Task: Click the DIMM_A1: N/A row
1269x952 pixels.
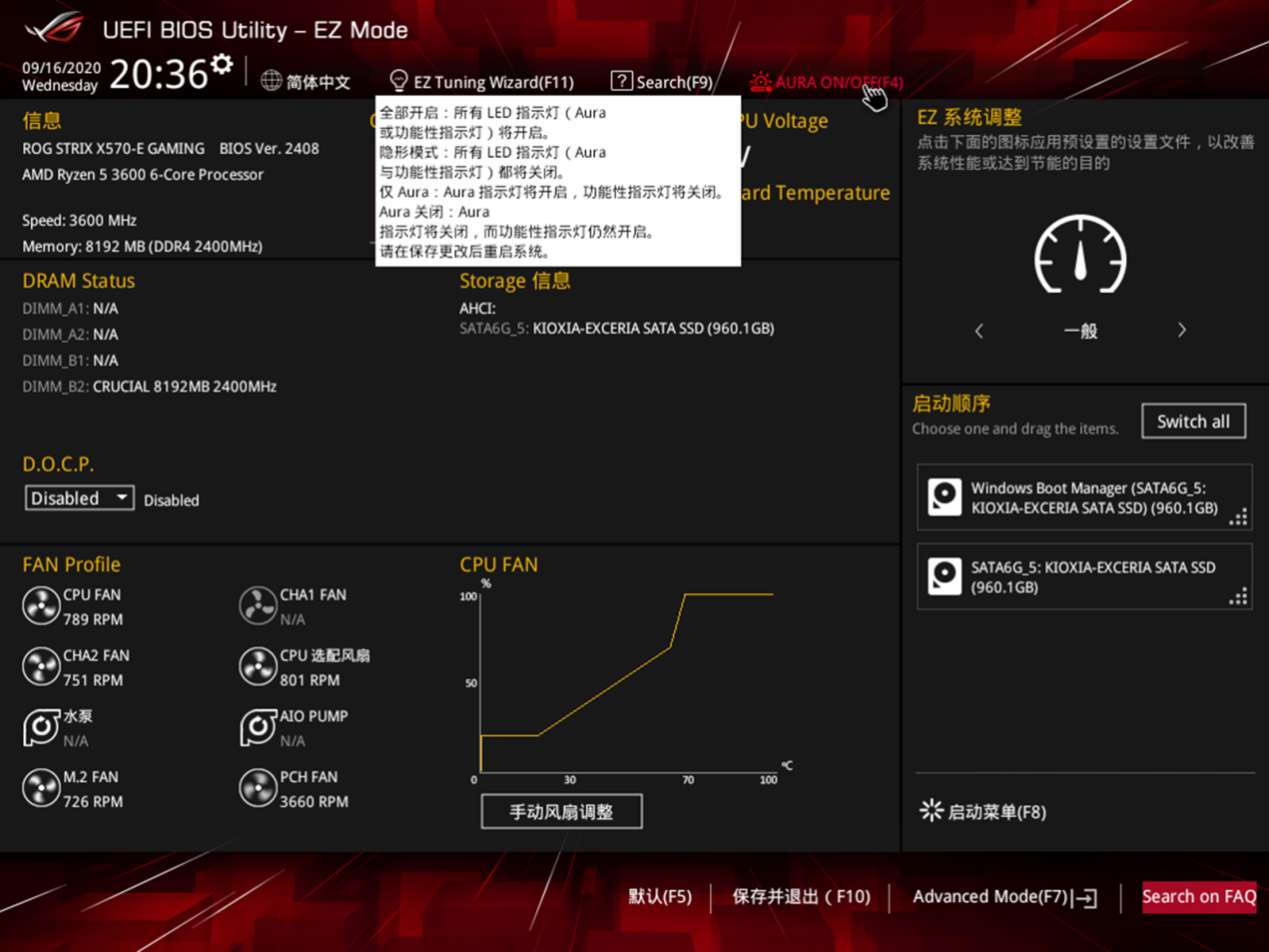Action: click(x=70, y=308)
